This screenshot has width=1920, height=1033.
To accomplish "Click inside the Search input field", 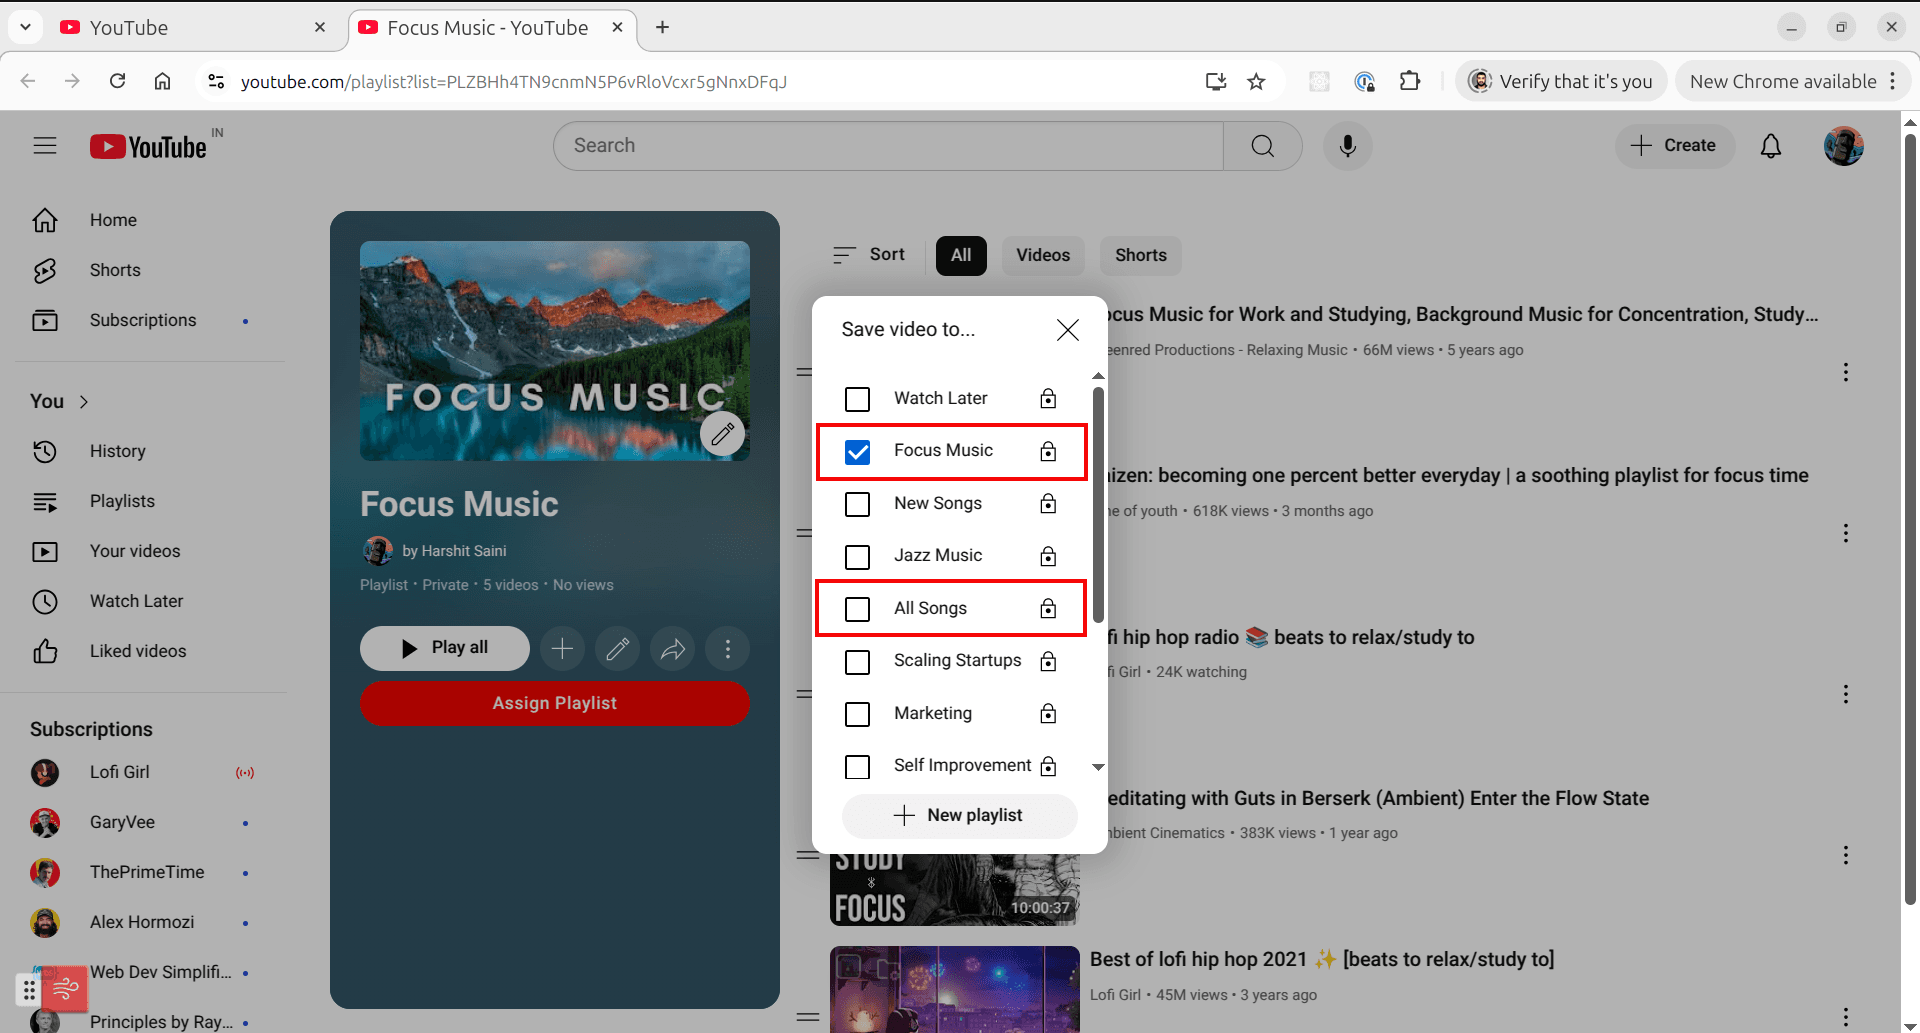I will click(888, 146).
